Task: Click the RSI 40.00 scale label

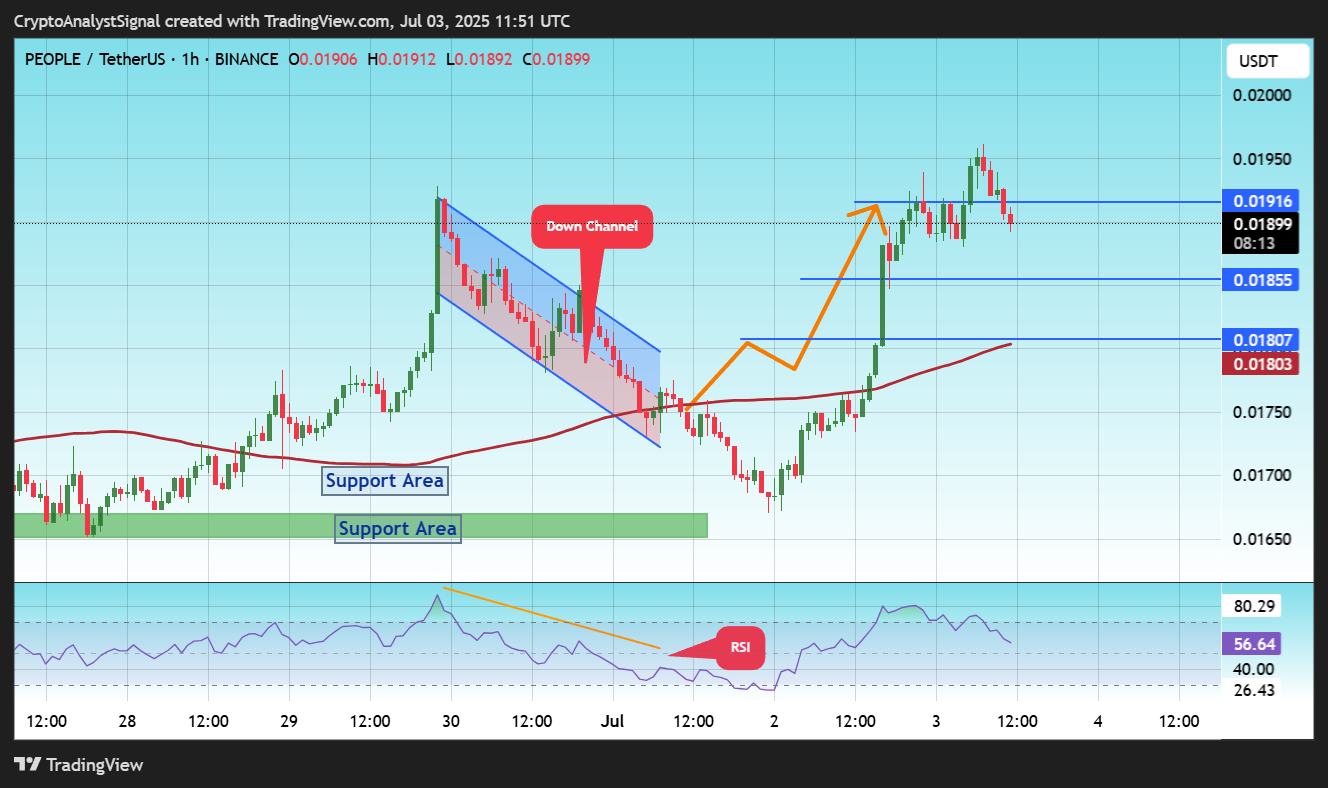Action: click(x=1252, y=669)
